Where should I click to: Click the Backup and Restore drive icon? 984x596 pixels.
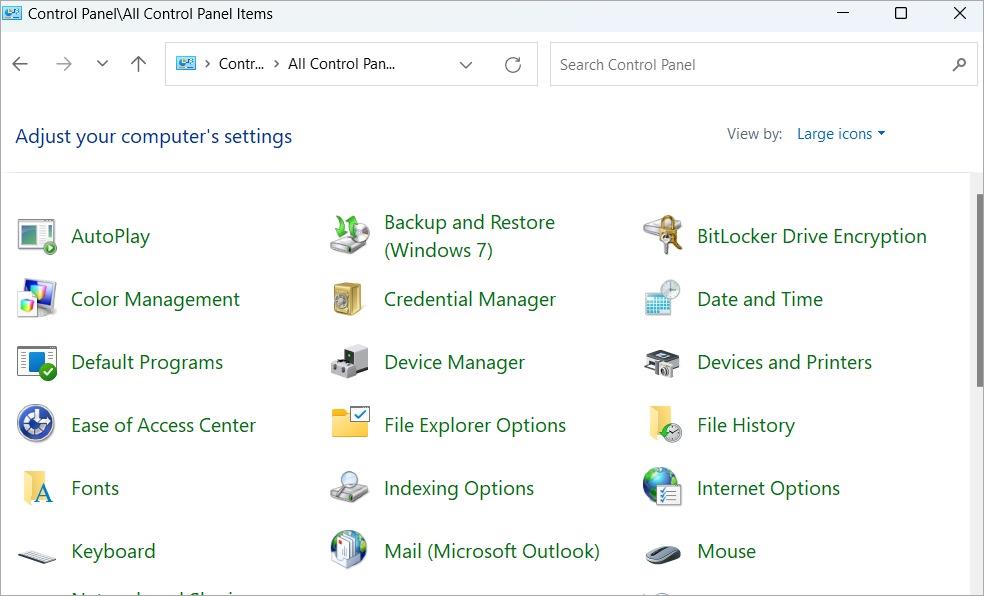pos(350,234)
